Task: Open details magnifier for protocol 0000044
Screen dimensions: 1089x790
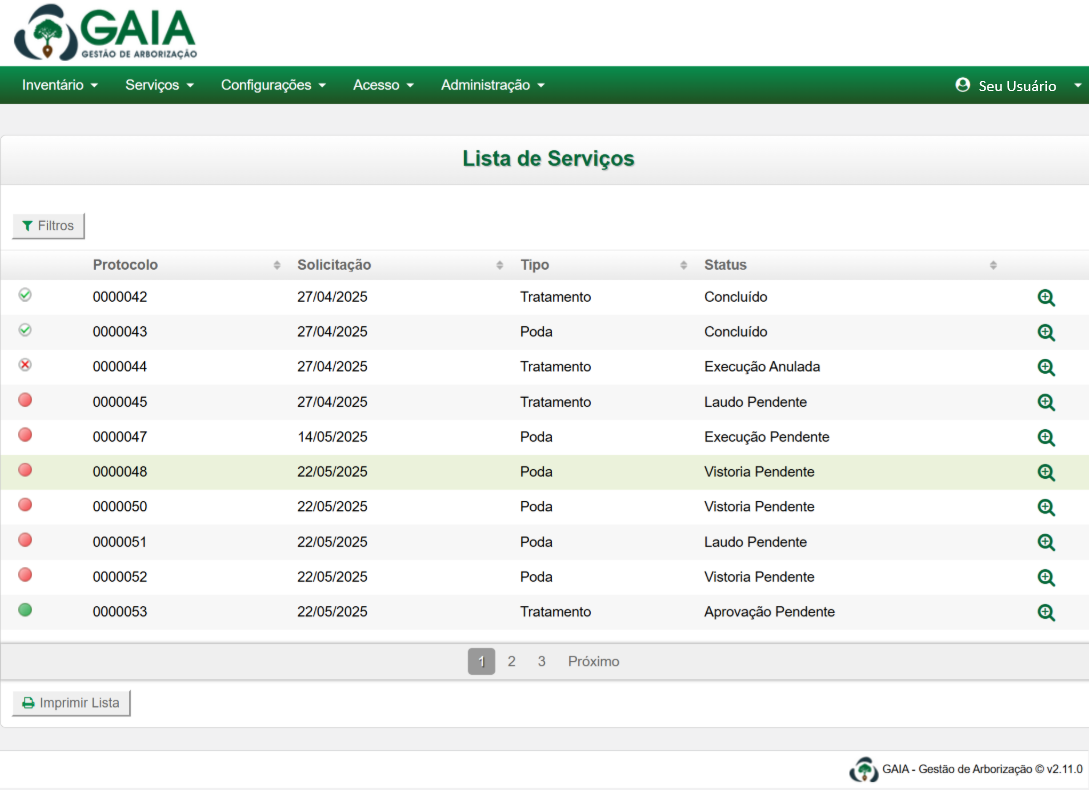Action: click(x=1046, y=368)
